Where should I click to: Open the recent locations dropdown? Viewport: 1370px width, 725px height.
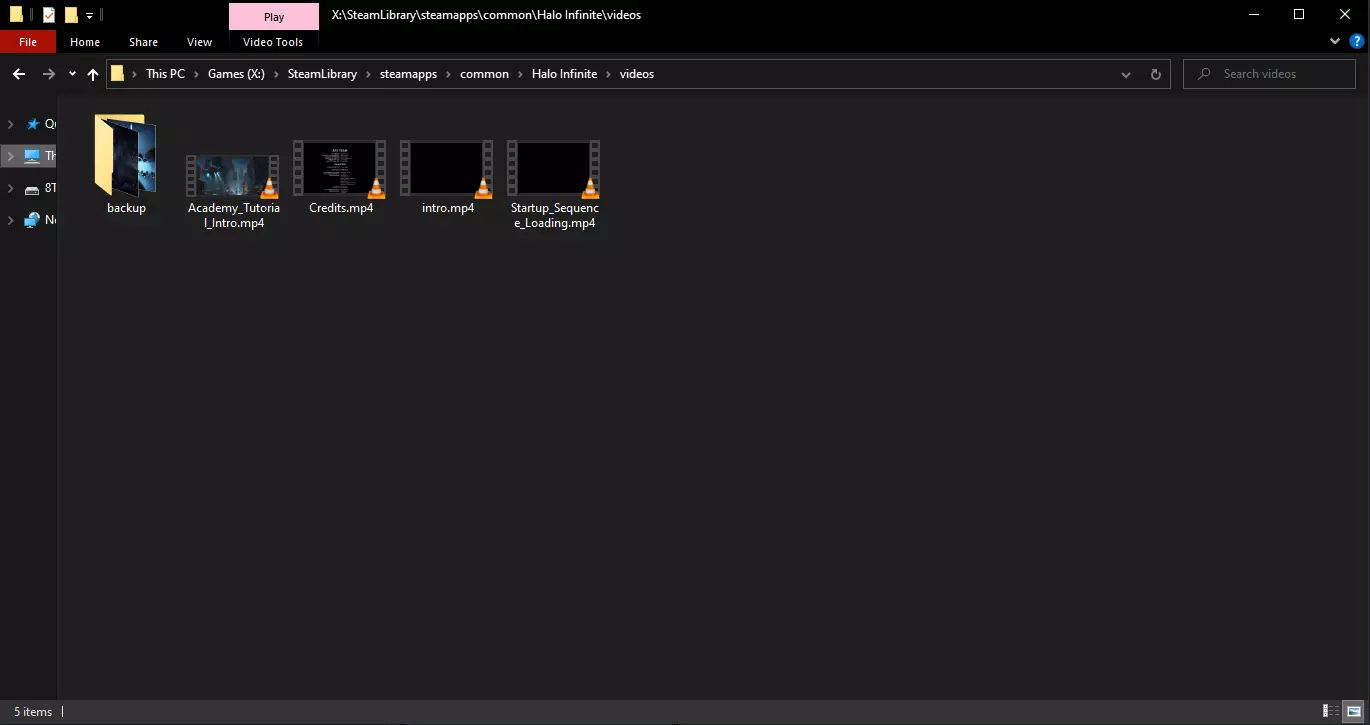[x=72, y=74]
